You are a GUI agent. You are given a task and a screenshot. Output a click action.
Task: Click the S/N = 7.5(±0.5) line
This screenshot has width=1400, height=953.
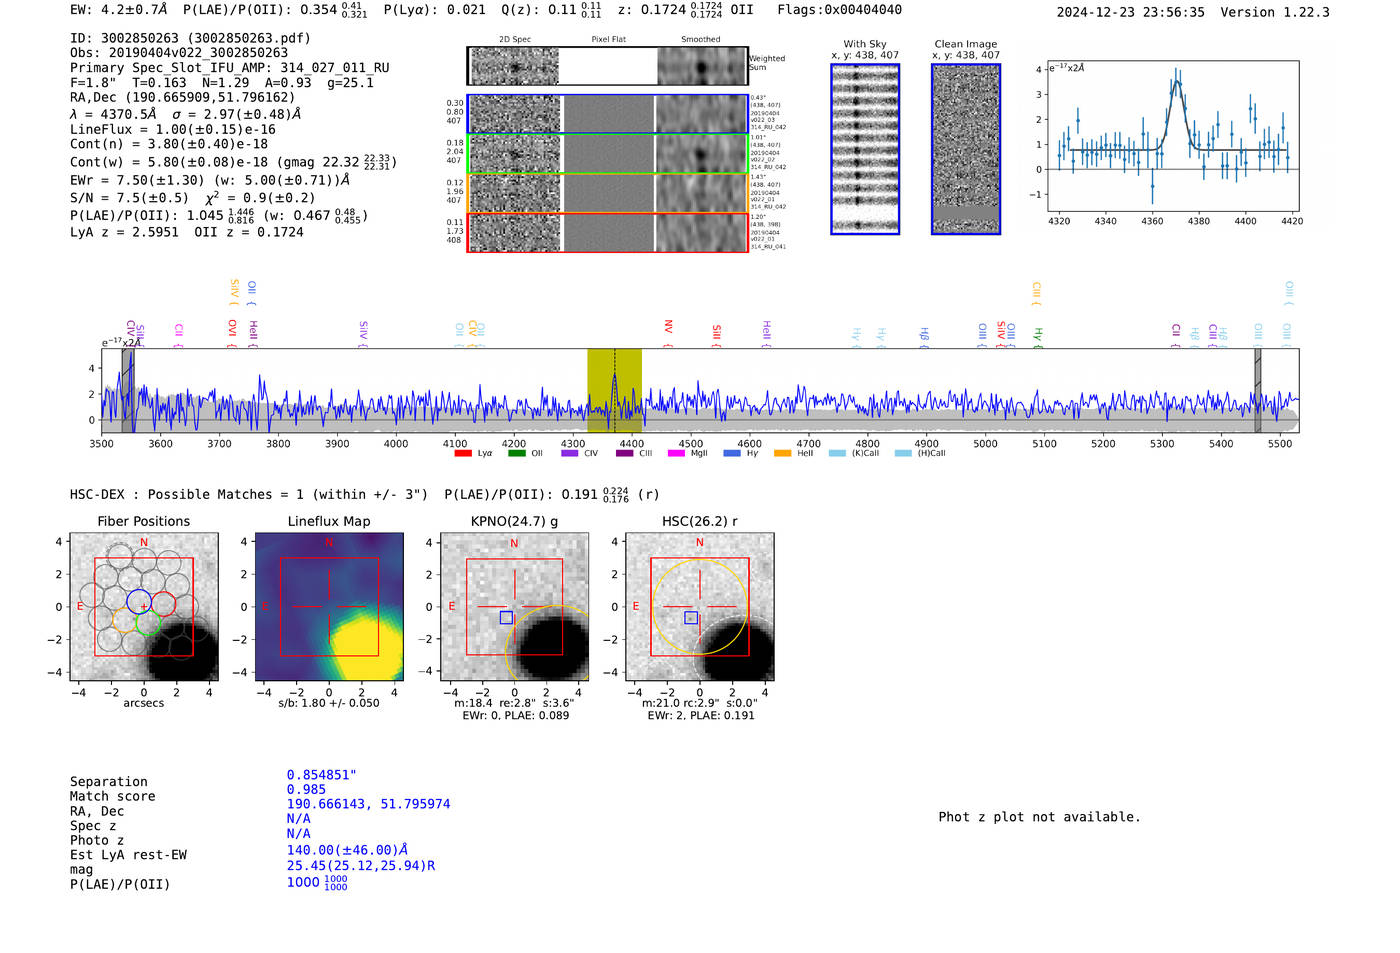click(x=129, y=198)
